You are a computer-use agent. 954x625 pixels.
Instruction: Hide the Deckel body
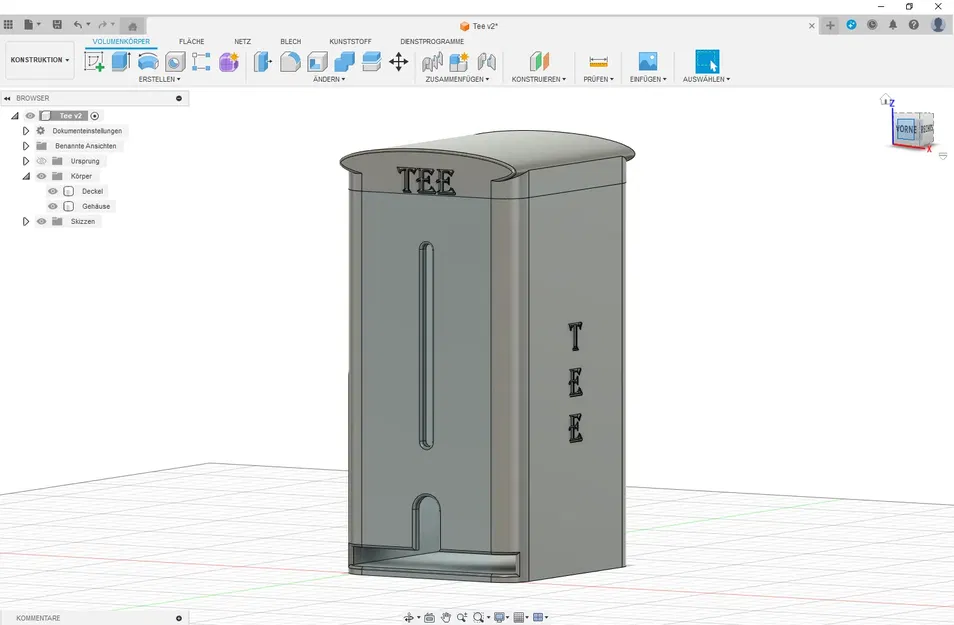[x=52, y=191]
